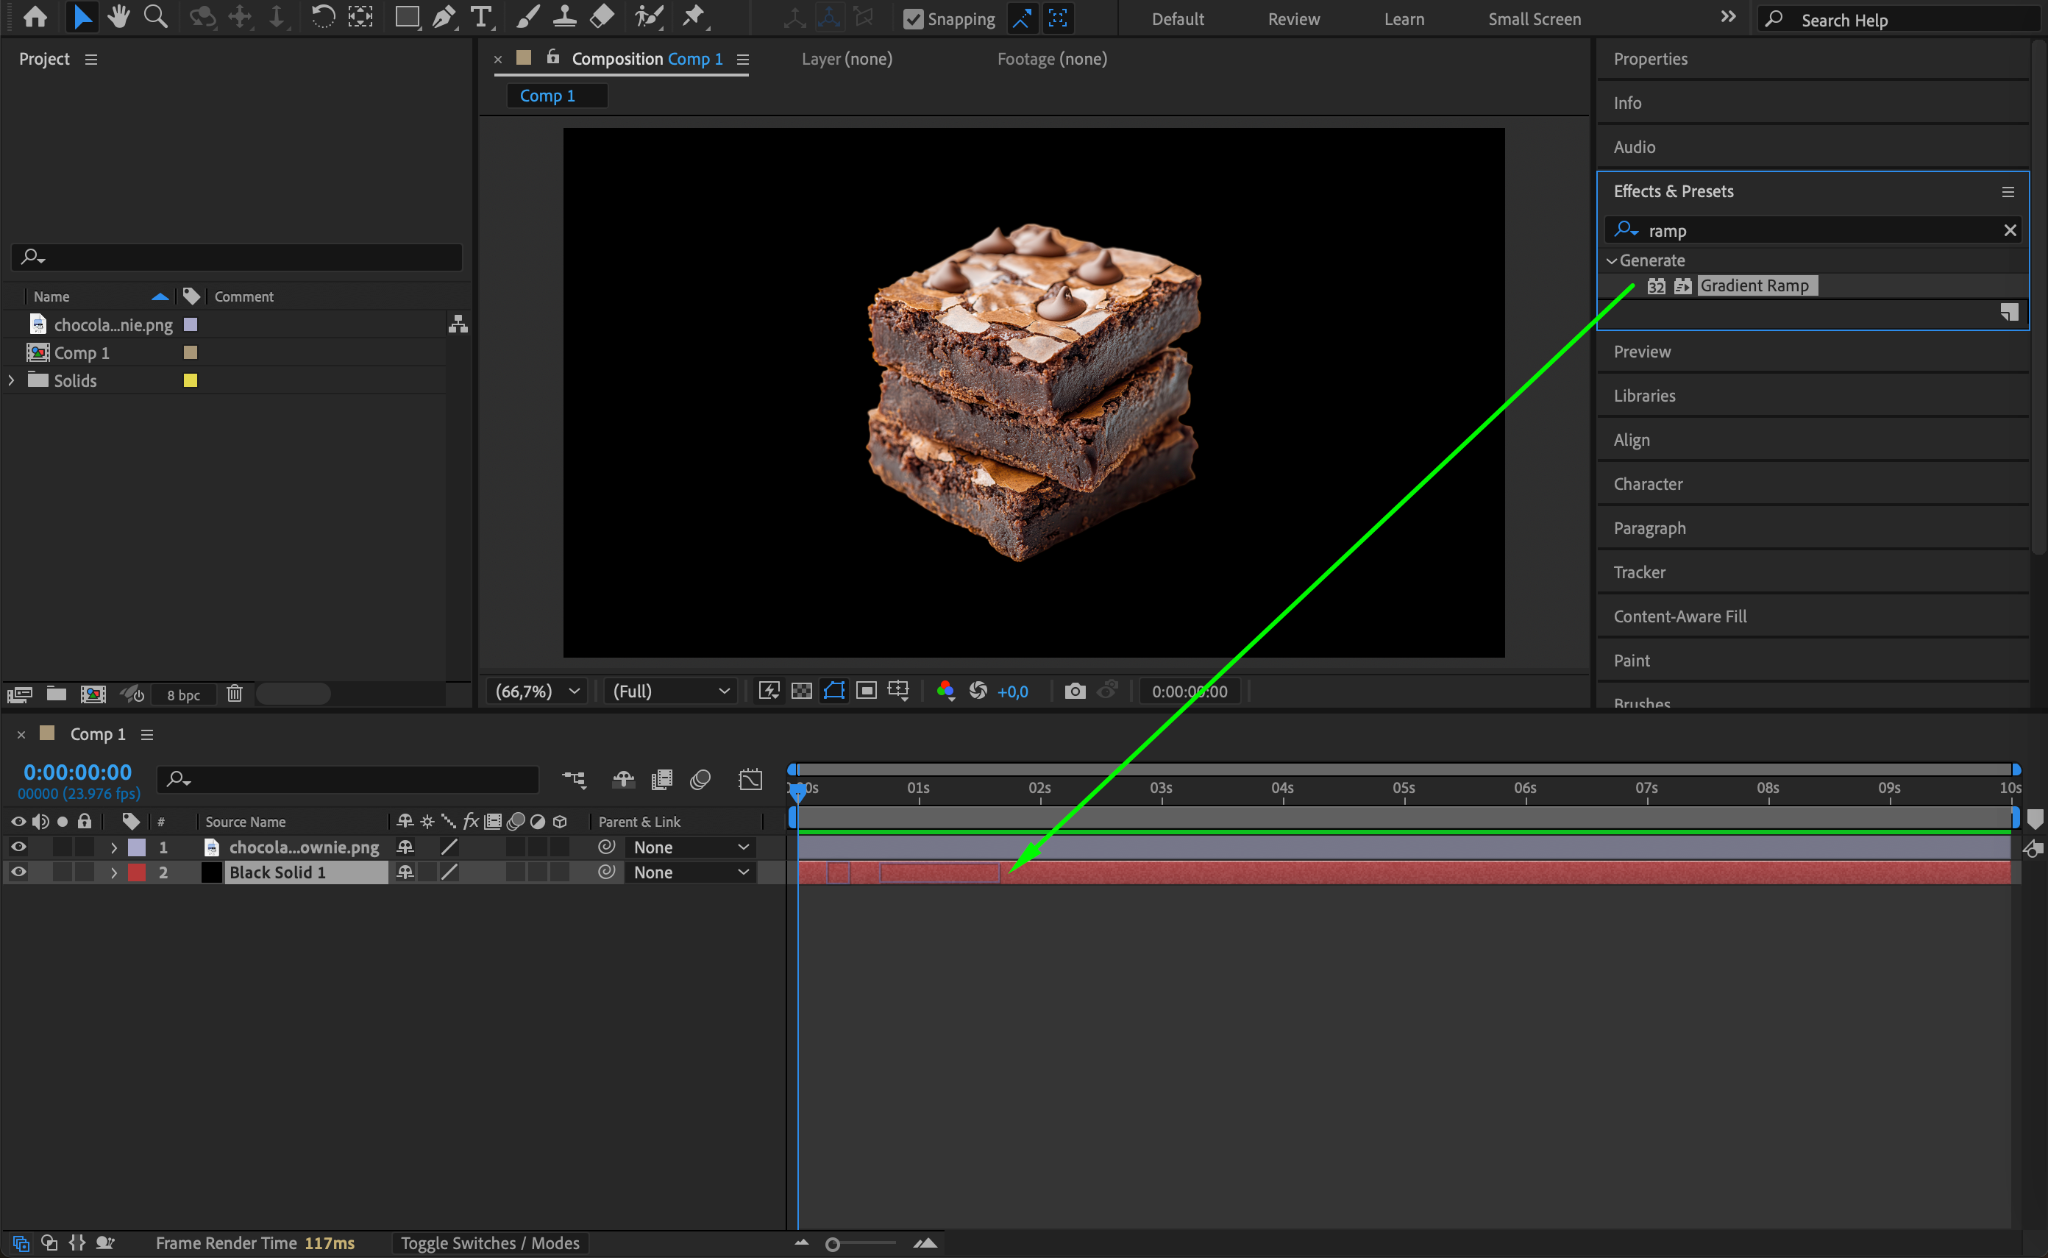This screenshot has height=1258, width=2048.
Task: Select the Gradient Ramp effect
Action: click(x=1754, y=286)
